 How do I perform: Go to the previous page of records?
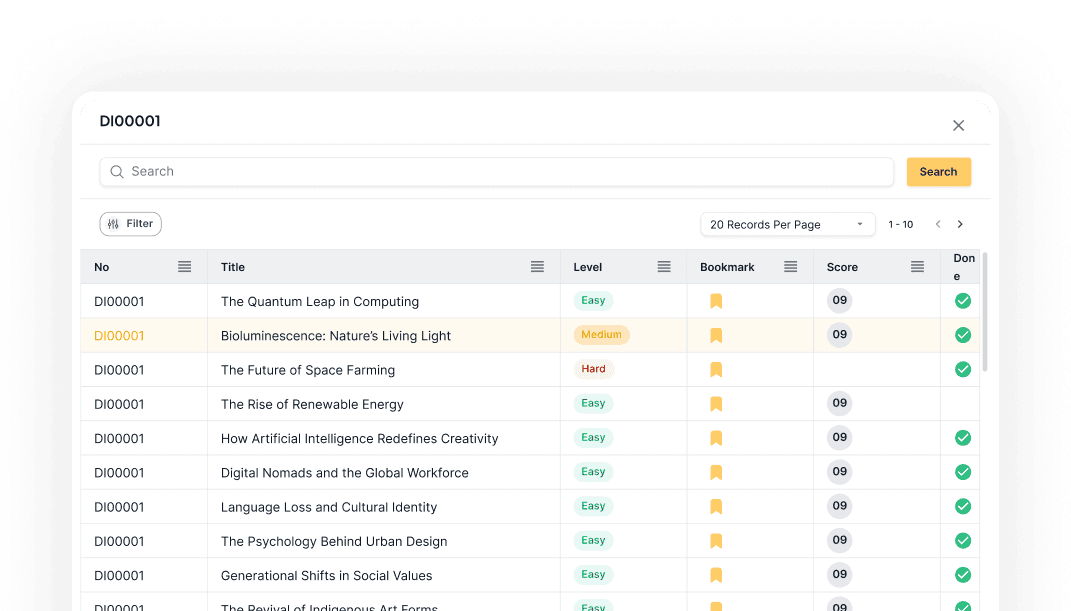[938, 225]
